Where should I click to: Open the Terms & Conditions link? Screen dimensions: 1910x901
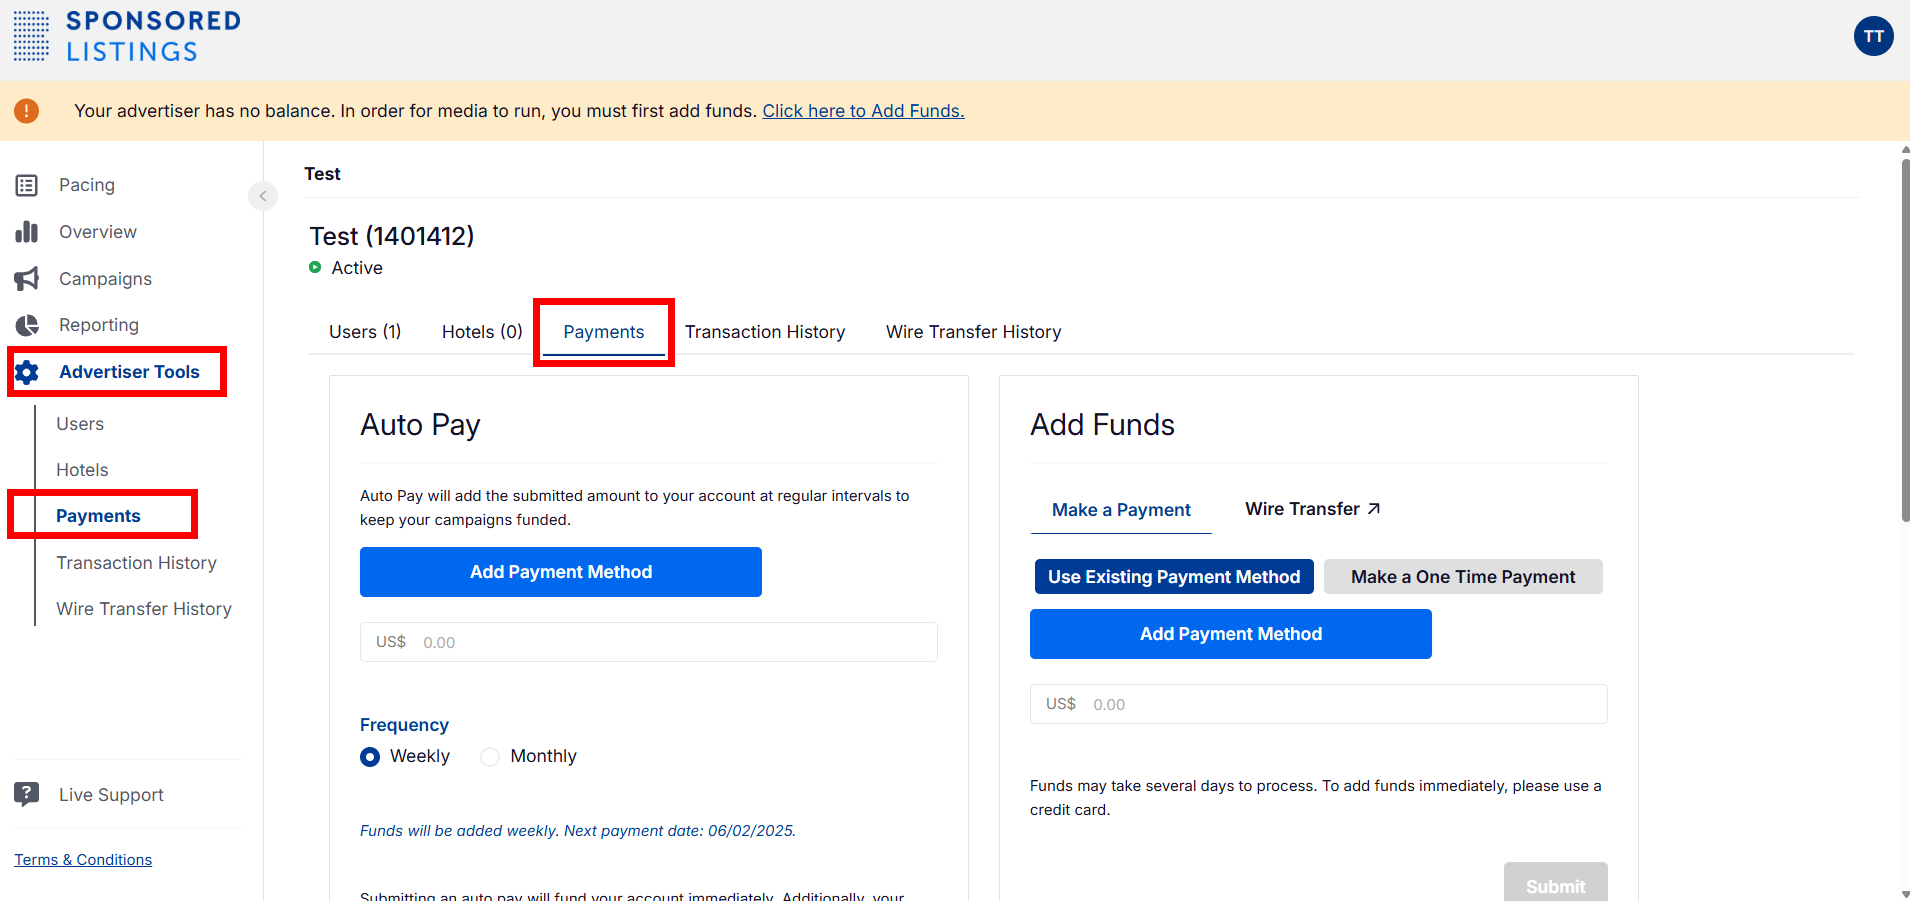tap(83, 860)
